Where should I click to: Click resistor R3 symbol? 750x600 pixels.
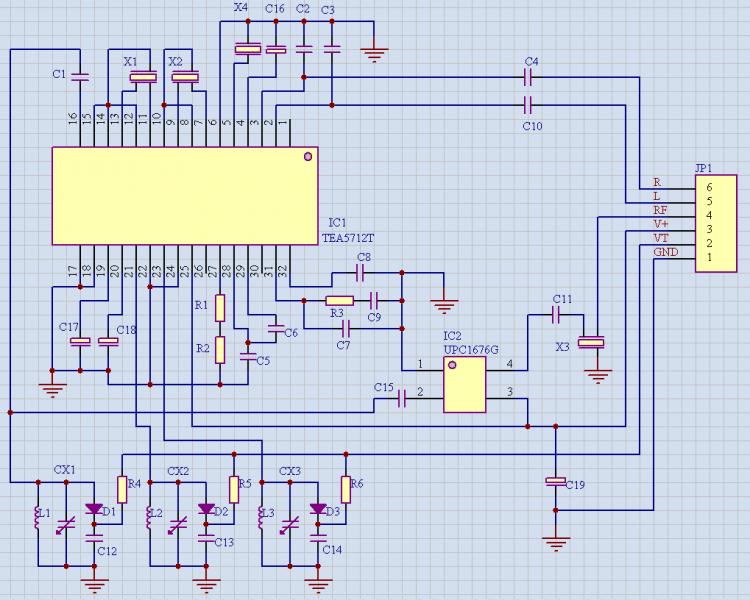pyautogui.click(x=339, y=300)
